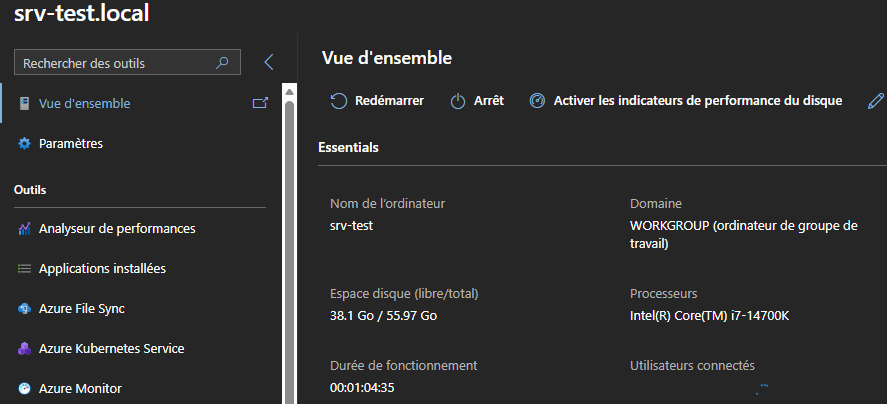Open the Analyseur de performances tool
The image size is (887, 404).
tap(116, 229)
